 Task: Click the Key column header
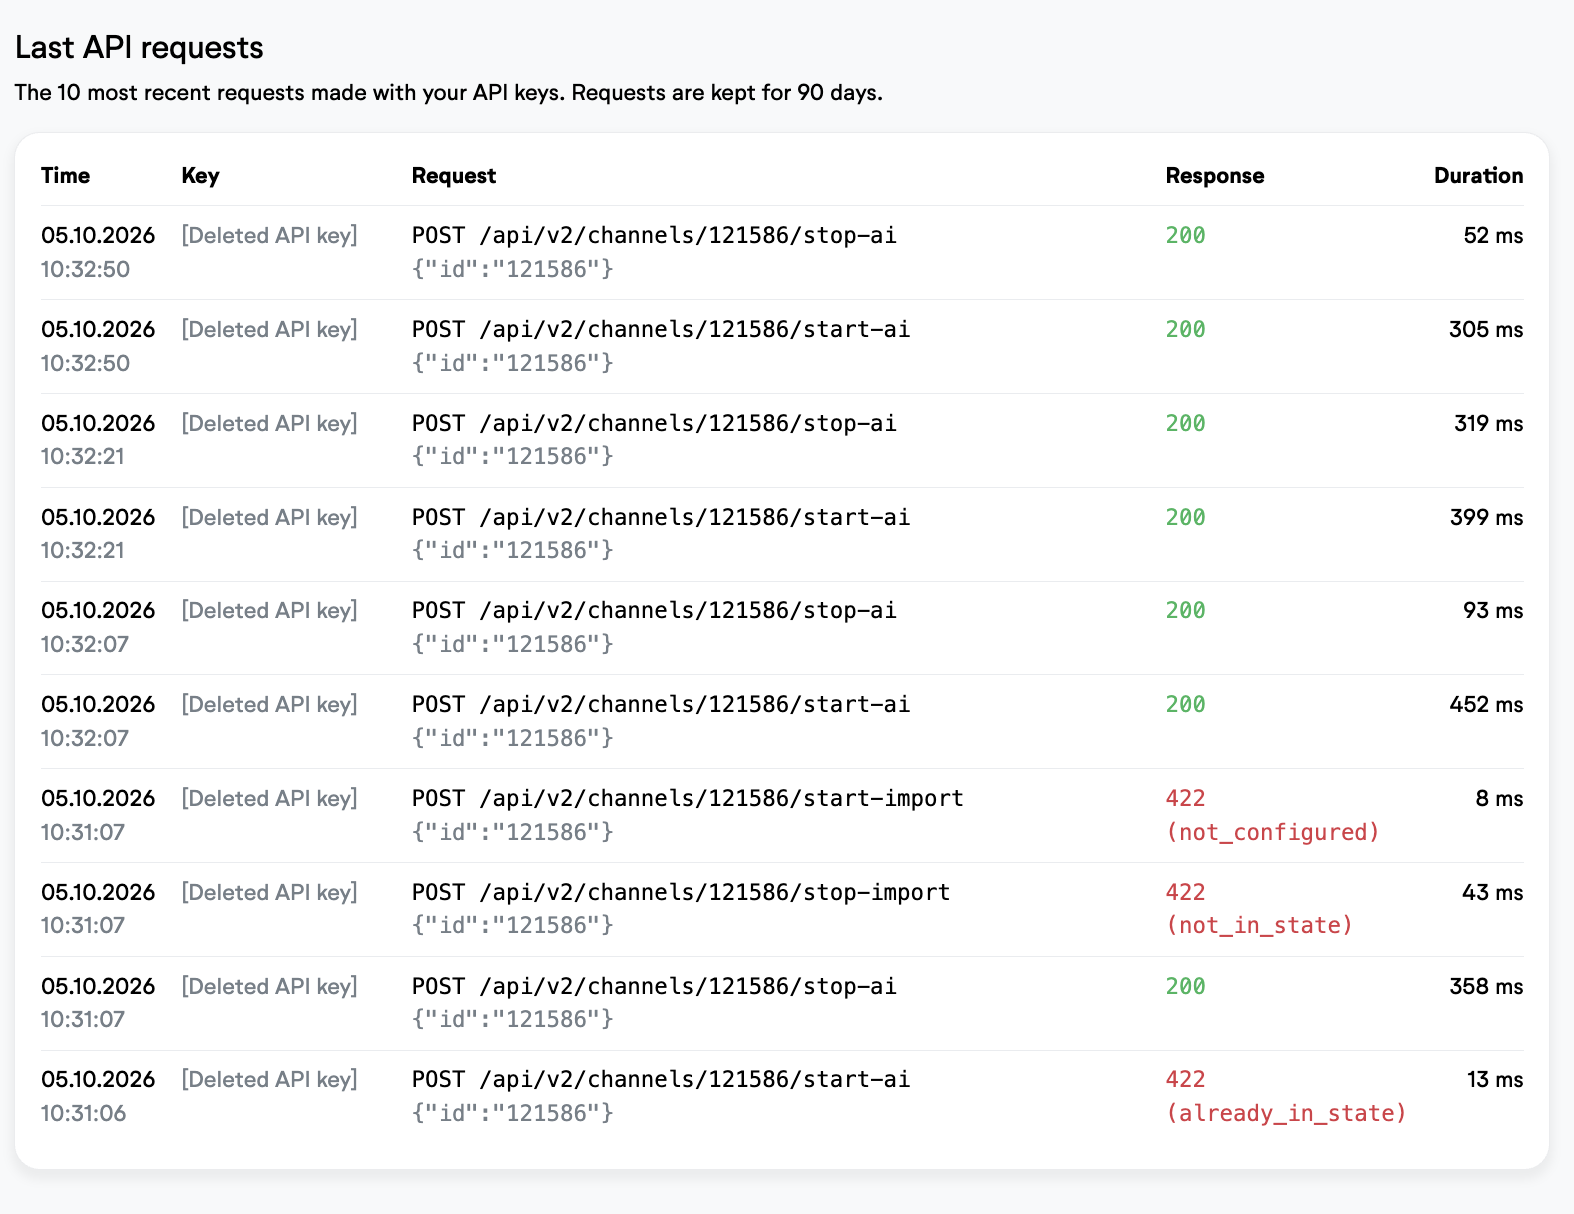pyautogui.click(x=200, y=176)
